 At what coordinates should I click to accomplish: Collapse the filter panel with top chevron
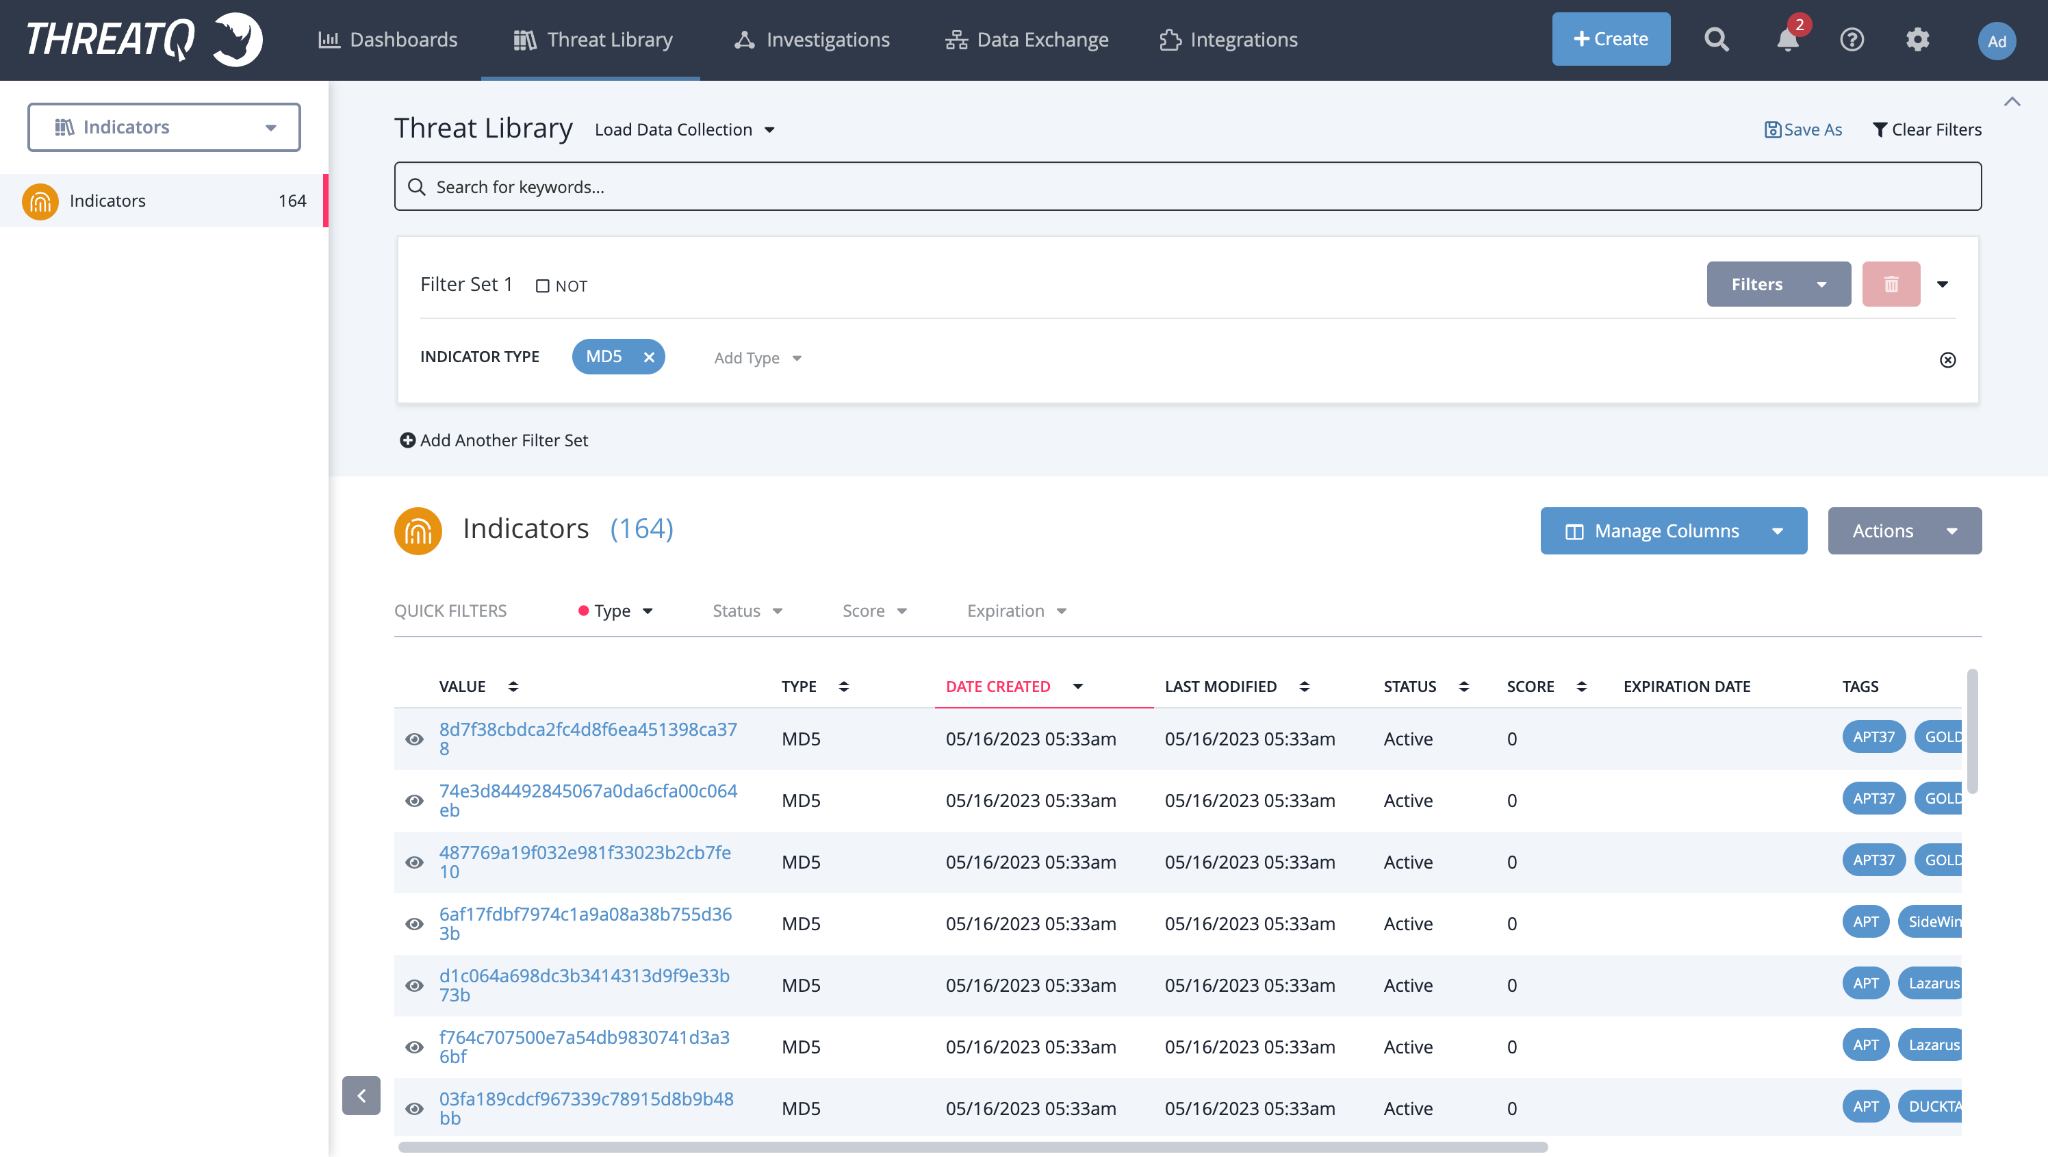[2012, 102]
